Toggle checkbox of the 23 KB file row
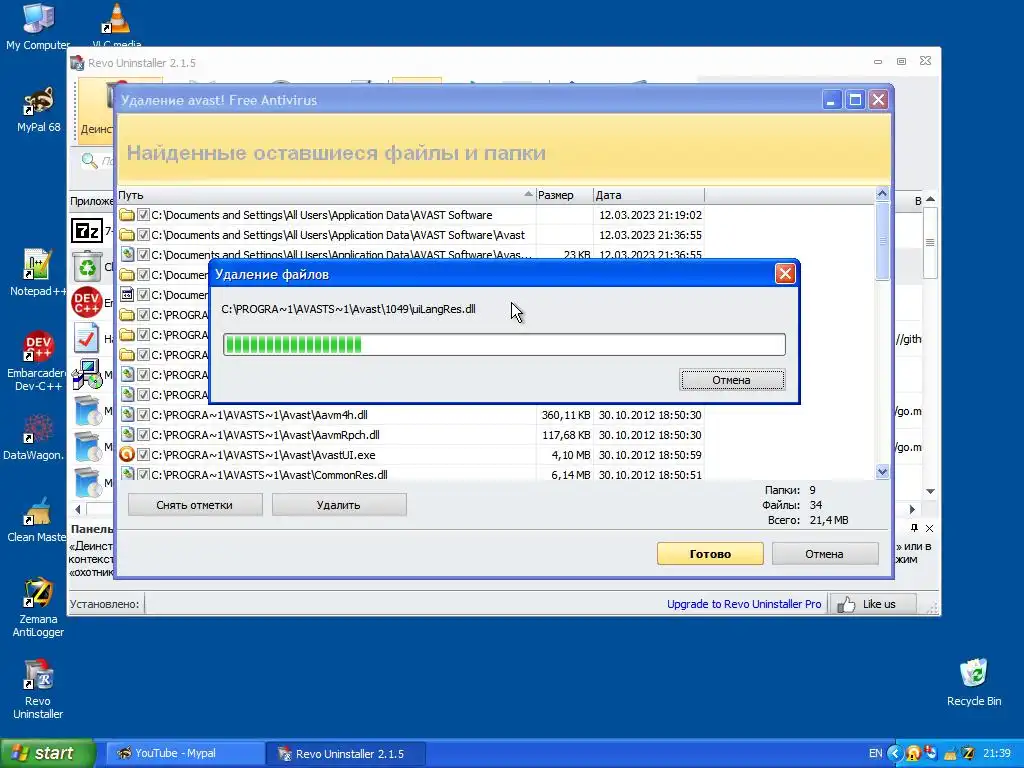Image resolution: width=1024 pixels, height=768 pixels. [143, 255]
